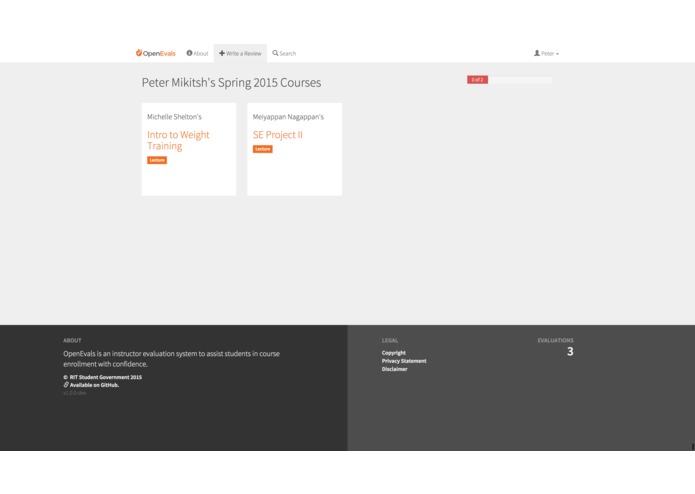Click the About info icon

click(189, 53)
